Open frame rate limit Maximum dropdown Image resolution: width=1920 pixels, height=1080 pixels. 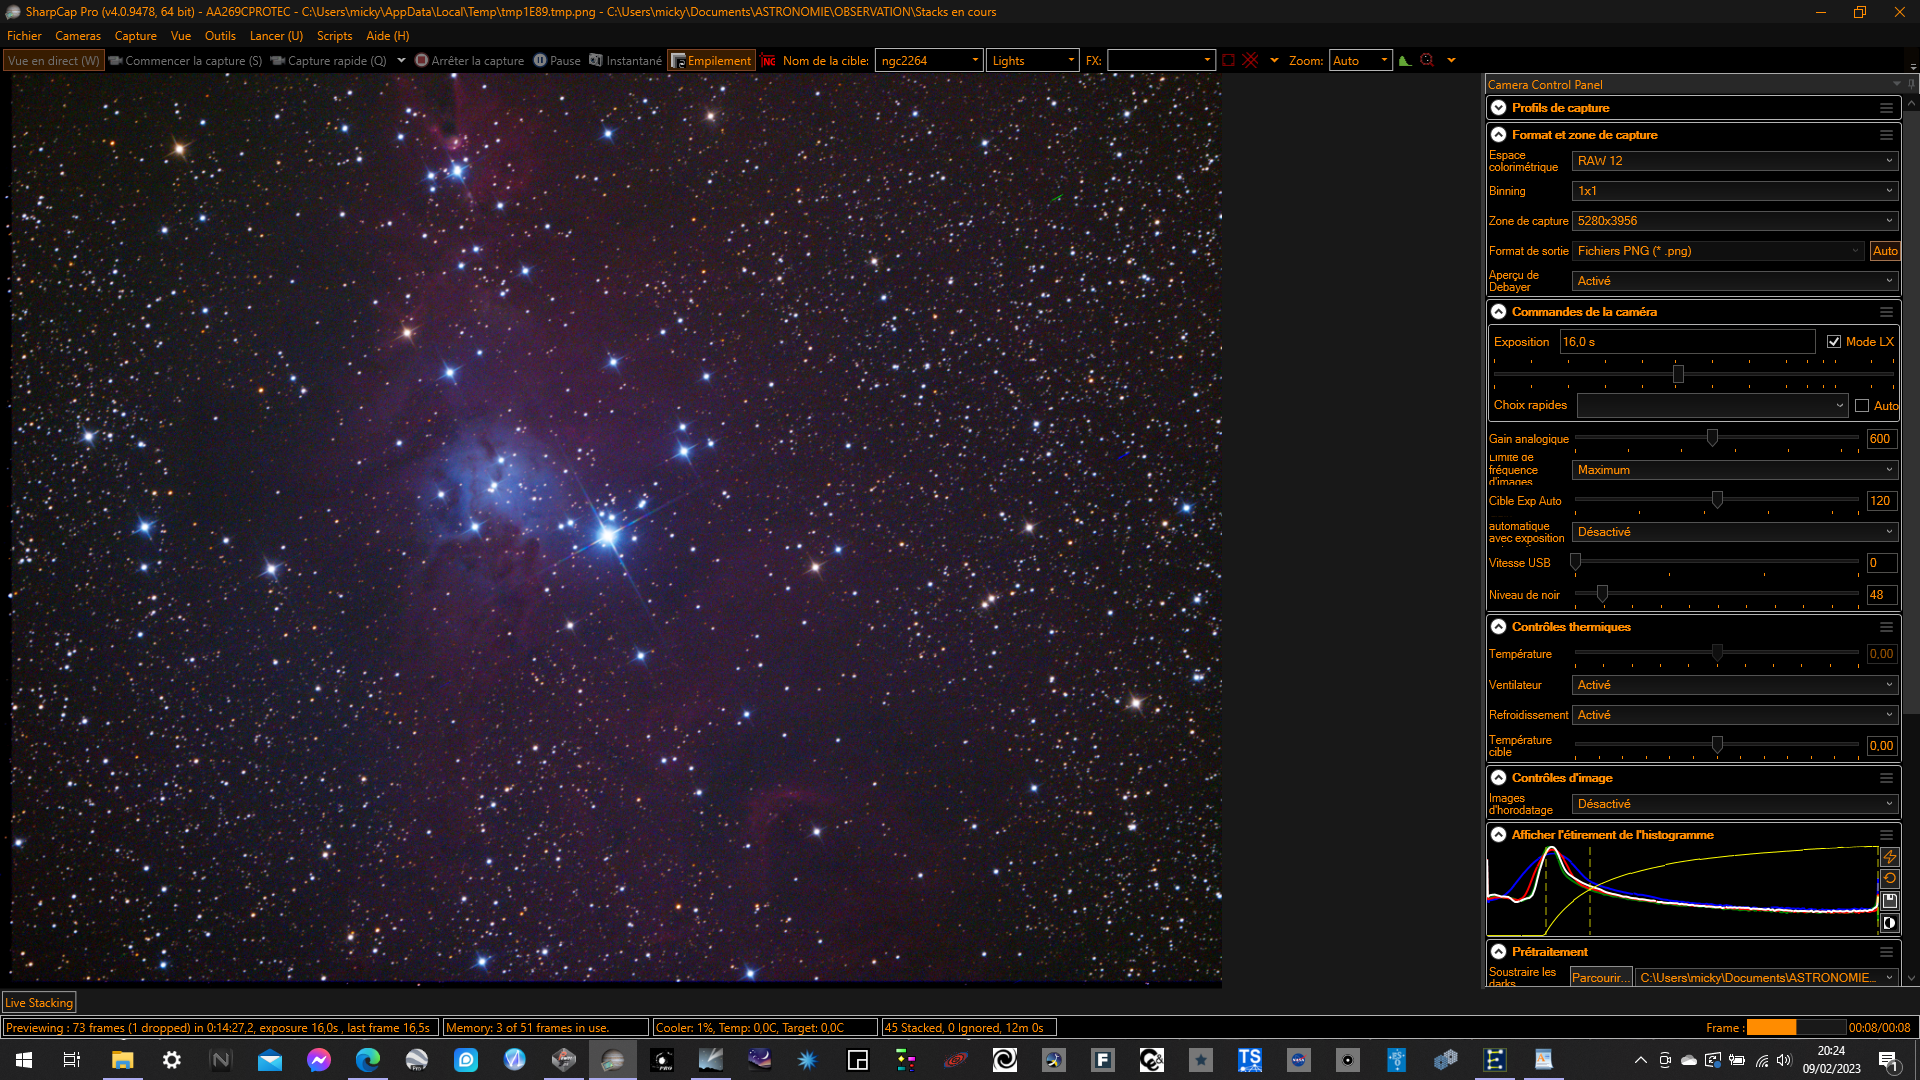click(1735, 470)
